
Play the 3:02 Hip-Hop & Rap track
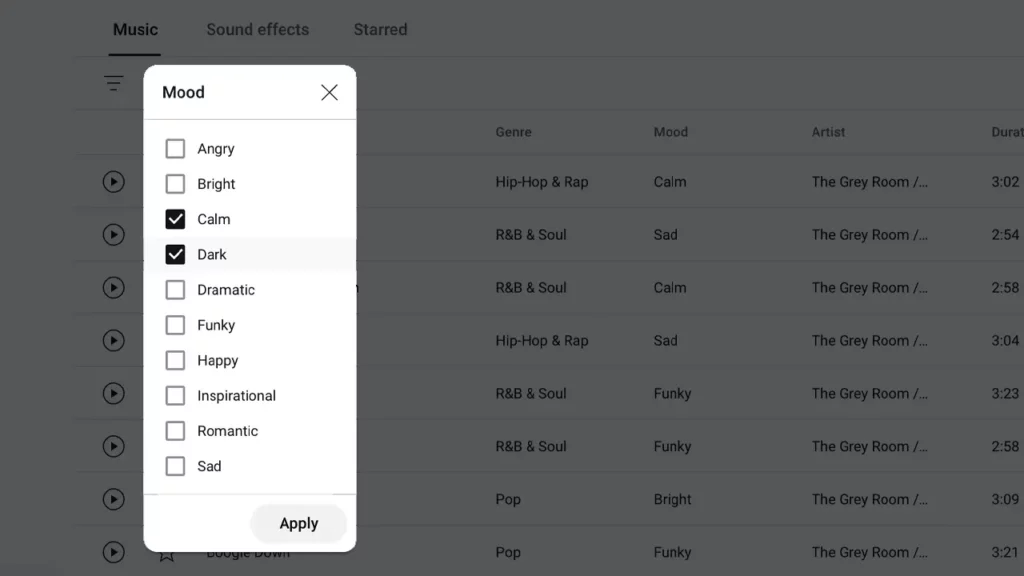(x=114, y=182)
